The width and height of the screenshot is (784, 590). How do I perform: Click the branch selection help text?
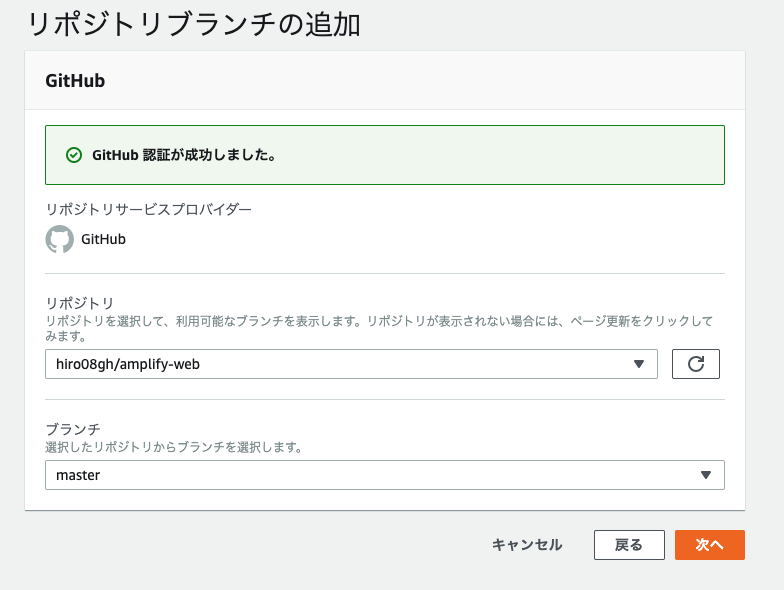click(173, 447)
